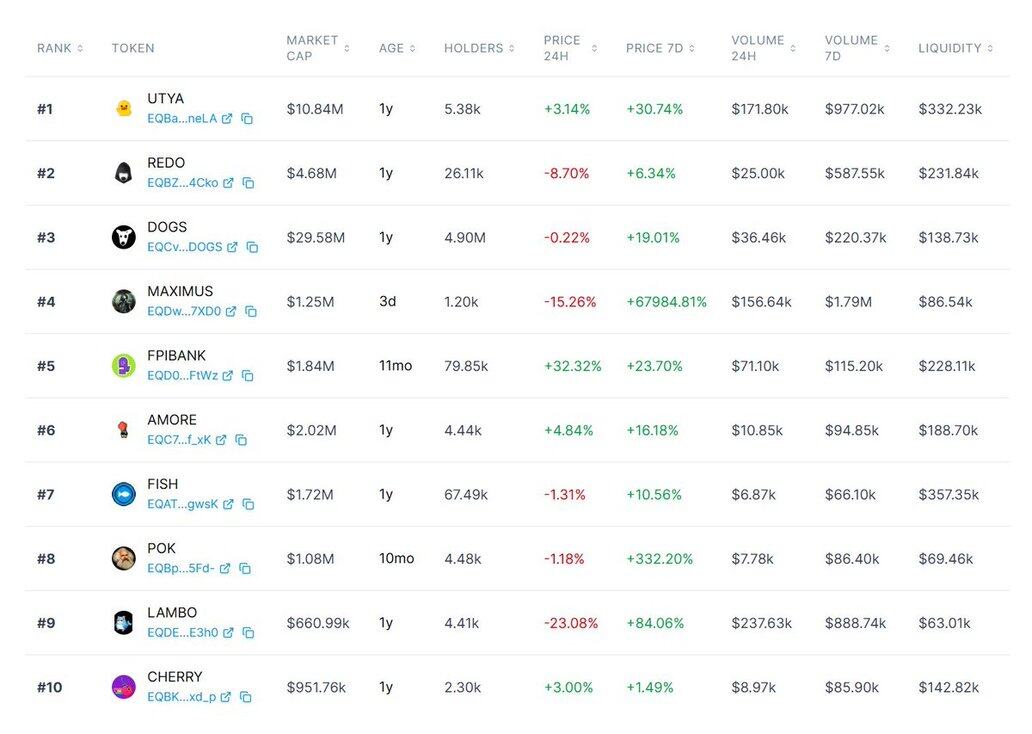Copy the UTYA token address
The image size is (1032, 734).
tap(247, 119)
